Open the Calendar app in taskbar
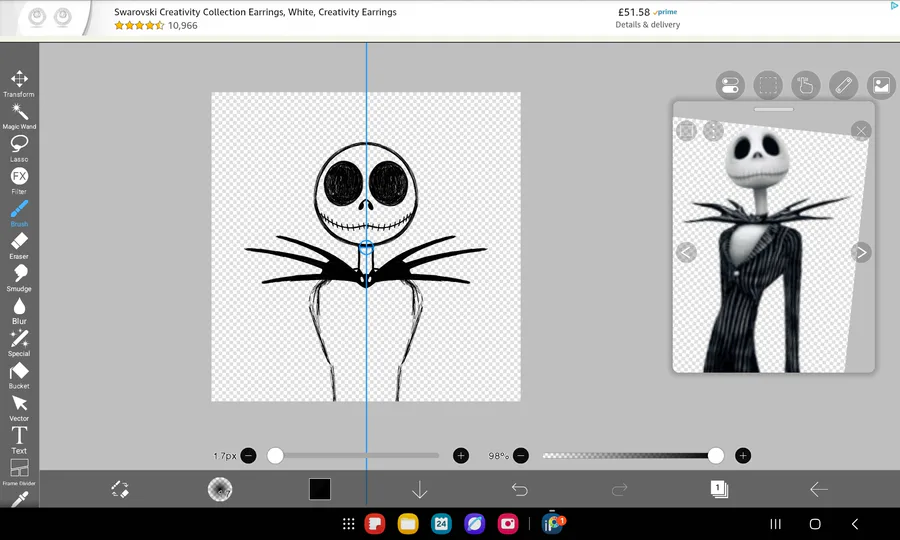Viewport: 900px width, 540px height. coord(441,523)
